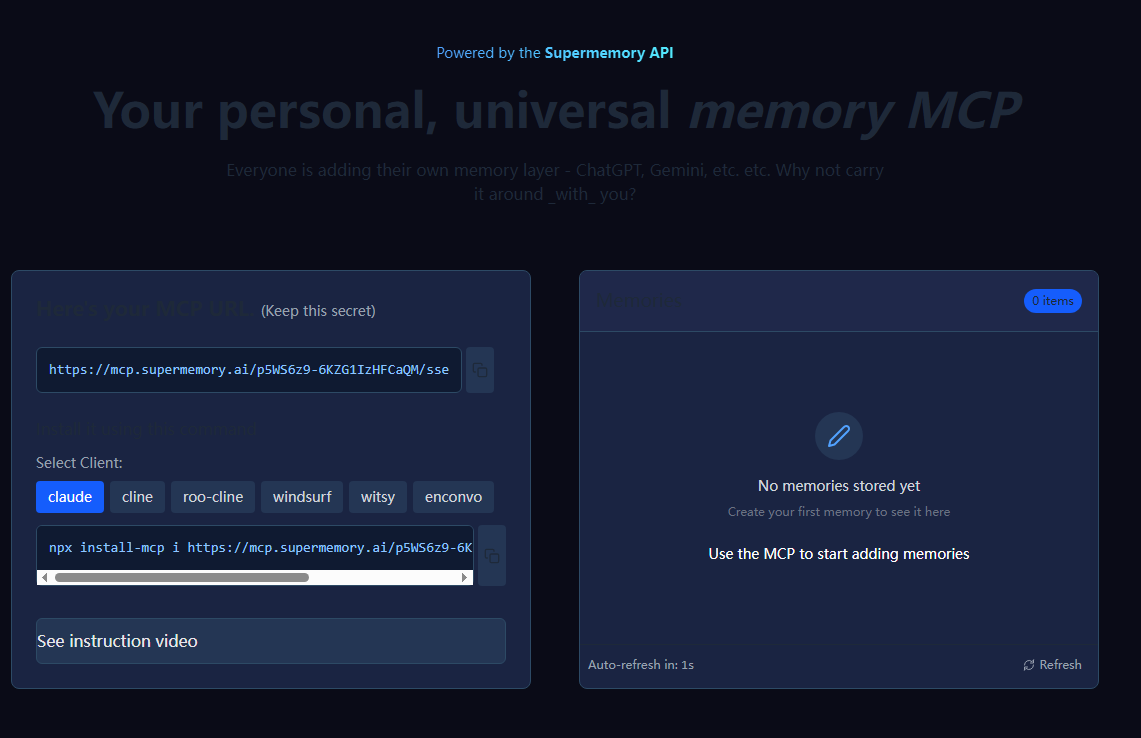Open the Supermemory API link

609,52
